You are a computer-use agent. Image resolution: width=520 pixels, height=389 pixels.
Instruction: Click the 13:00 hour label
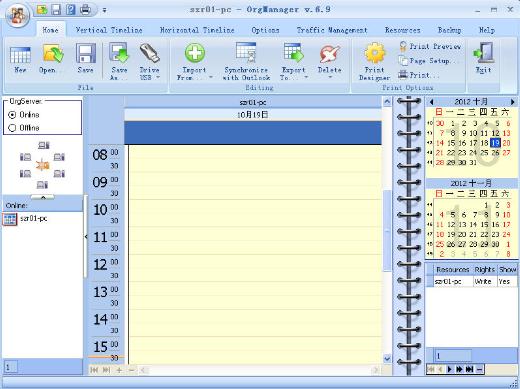pos(100,292)
